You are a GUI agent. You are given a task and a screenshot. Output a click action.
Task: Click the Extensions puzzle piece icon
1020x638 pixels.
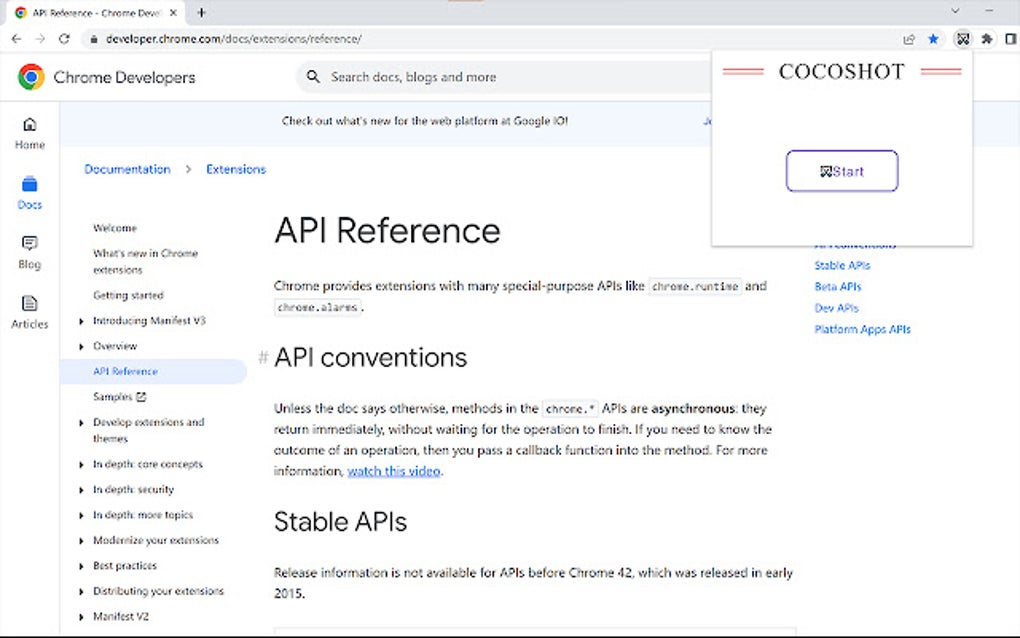point(986,38)
